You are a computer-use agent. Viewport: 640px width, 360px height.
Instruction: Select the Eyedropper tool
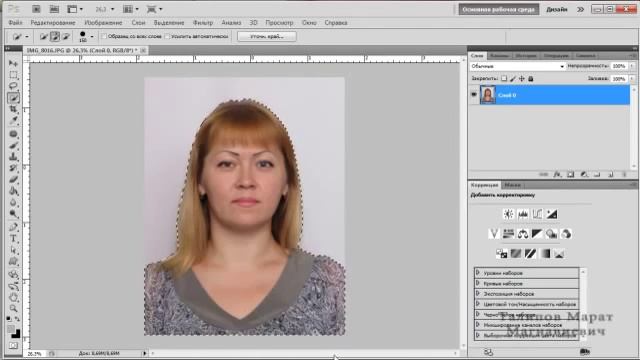click(x=13, y=121)
